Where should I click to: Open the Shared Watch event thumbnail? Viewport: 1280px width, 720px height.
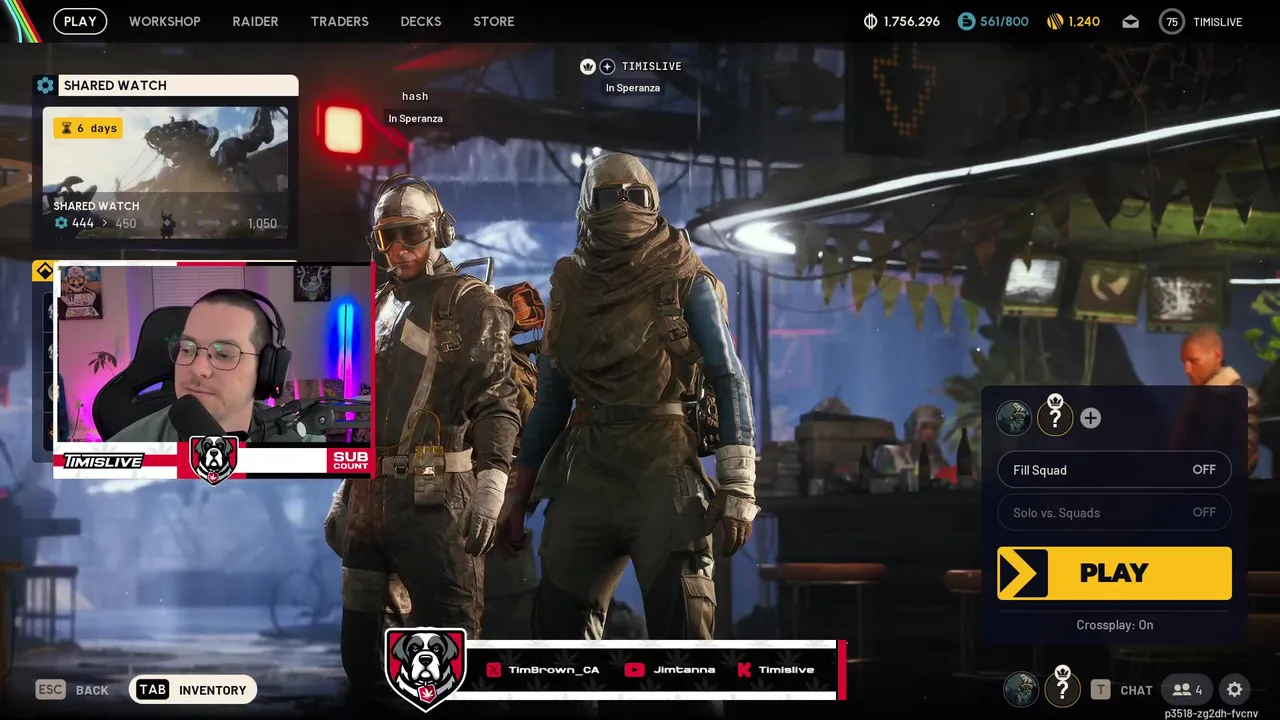pos(165,172)
